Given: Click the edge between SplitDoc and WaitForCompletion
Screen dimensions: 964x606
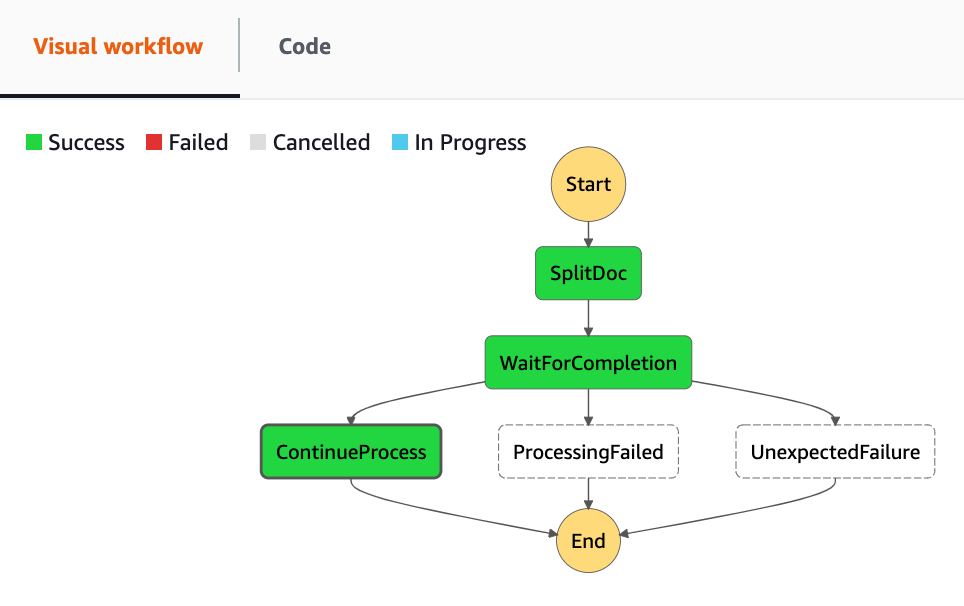Looking at the screenshot, I should coord(588,318).
